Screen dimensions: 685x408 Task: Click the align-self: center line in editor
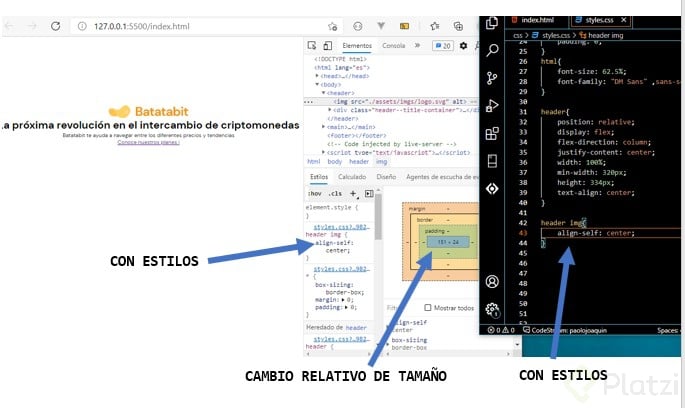click(595, 233)
